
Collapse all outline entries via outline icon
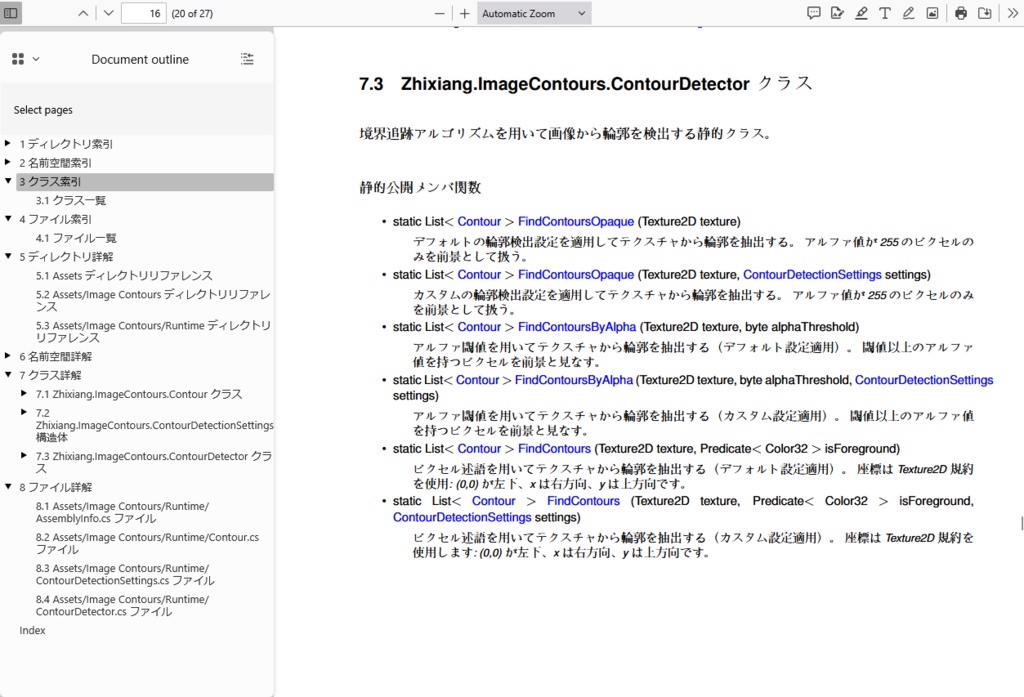point(247,59)
